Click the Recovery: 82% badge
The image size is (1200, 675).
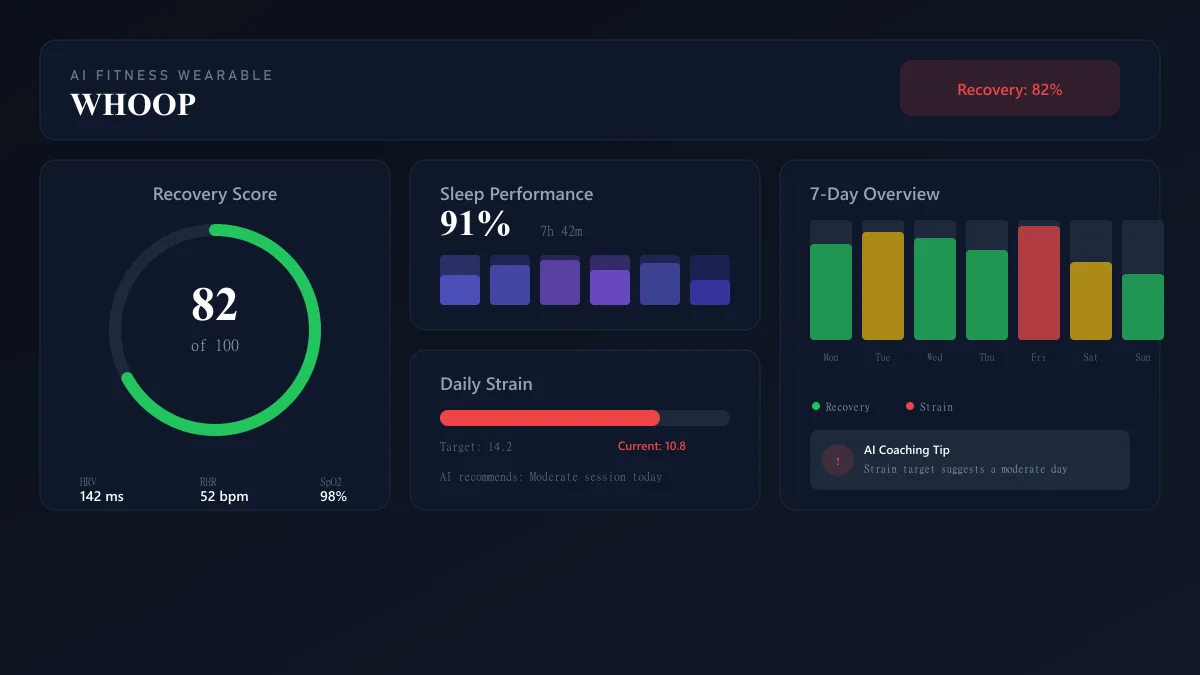[1010, 88]
